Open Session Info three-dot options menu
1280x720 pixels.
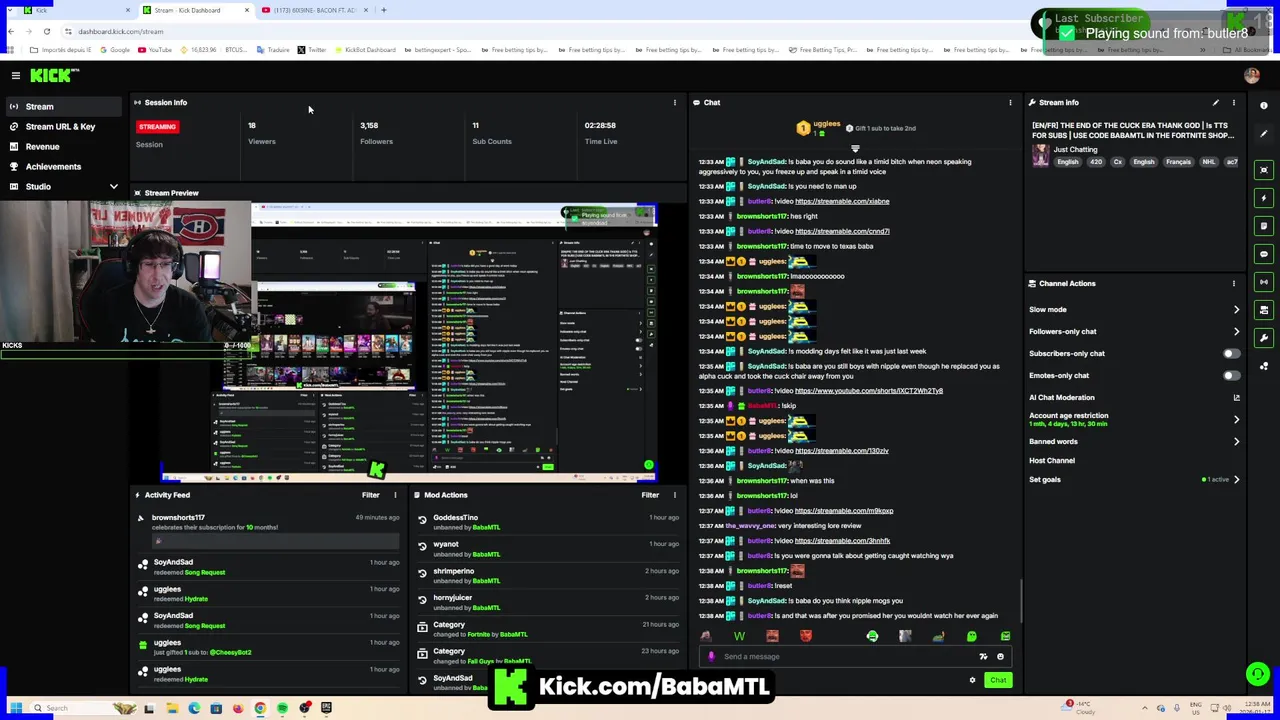tap(674, 102)
